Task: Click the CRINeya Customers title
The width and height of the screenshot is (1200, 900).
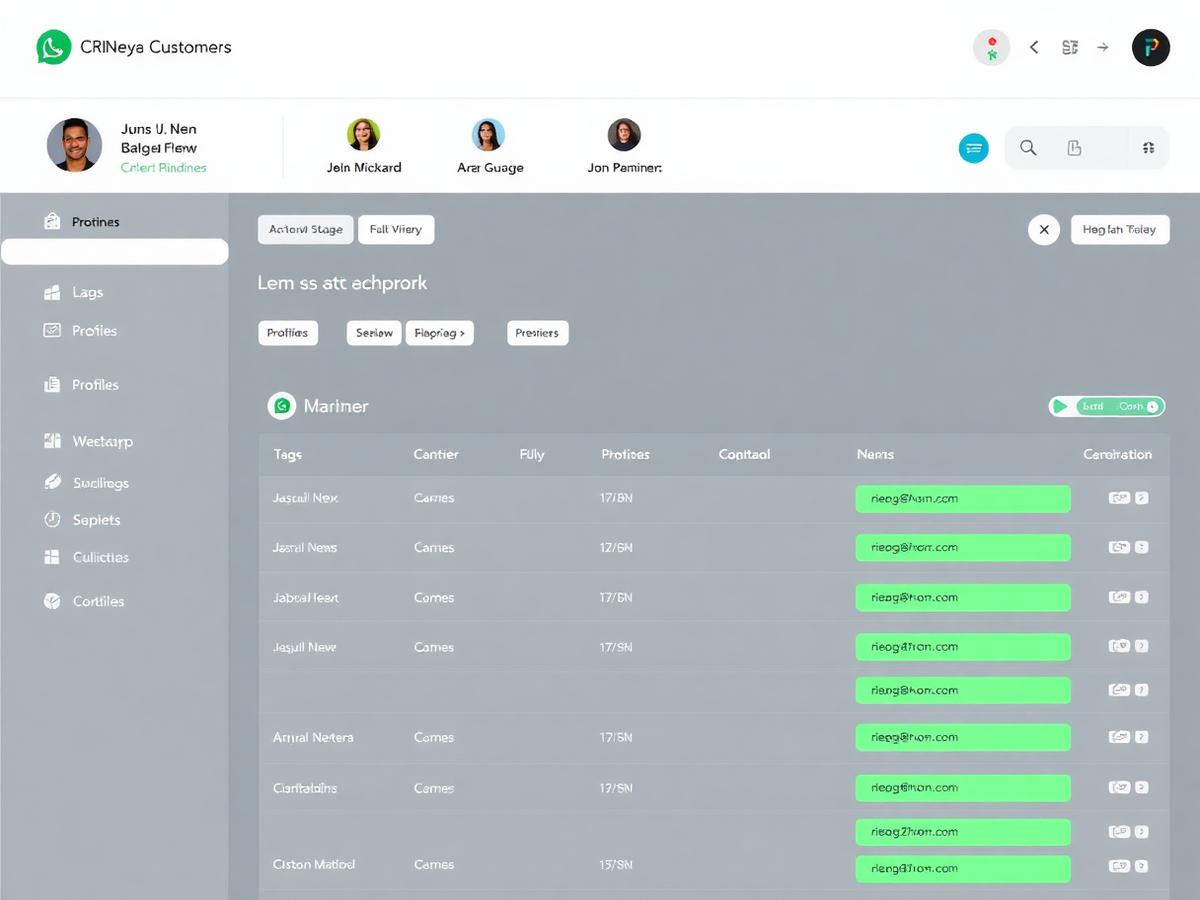Action: coord(155,47)
